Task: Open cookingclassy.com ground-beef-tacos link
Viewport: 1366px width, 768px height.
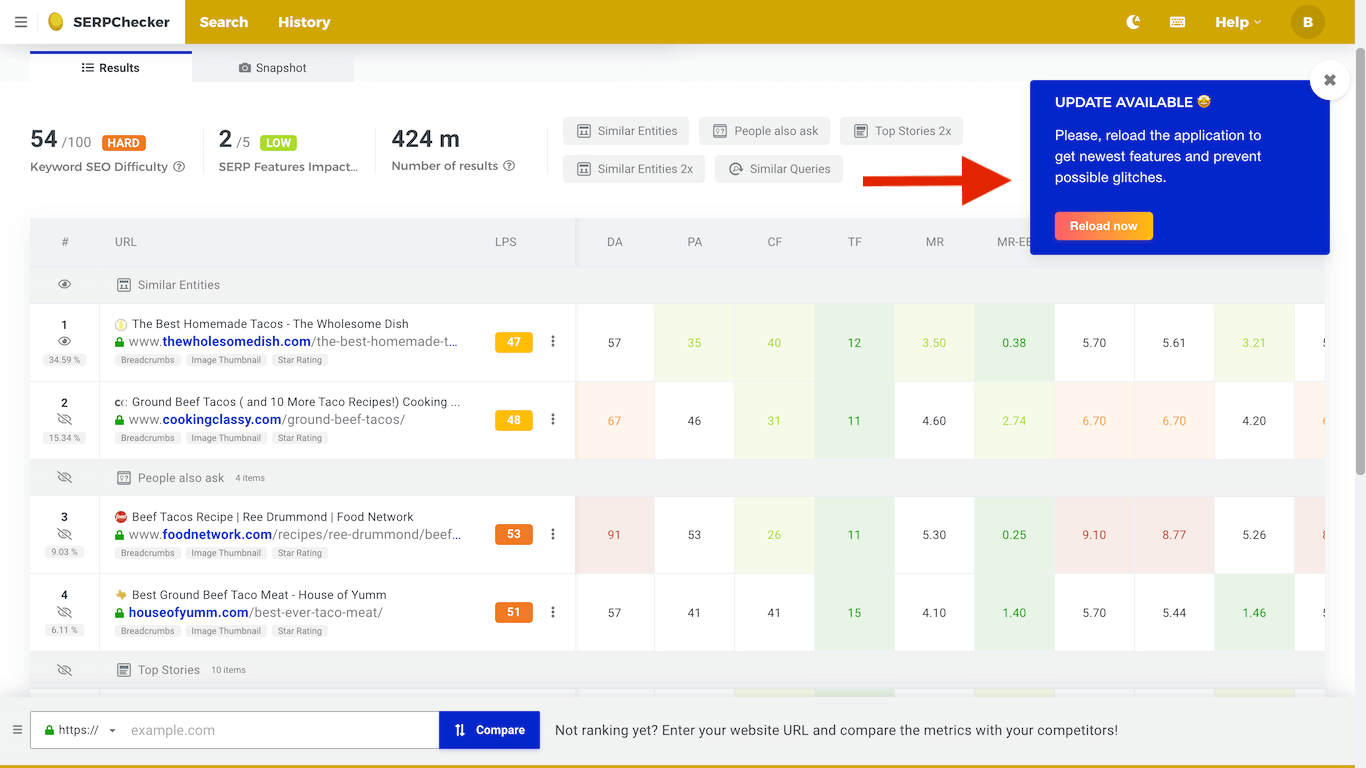Action: [267, 420]
